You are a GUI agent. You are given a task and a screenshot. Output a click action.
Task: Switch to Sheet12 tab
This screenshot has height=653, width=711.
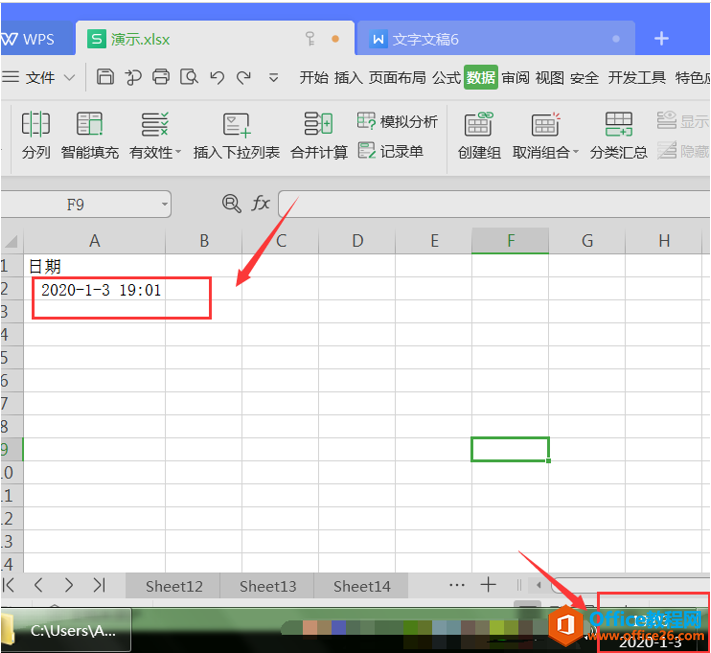(174, 586)
